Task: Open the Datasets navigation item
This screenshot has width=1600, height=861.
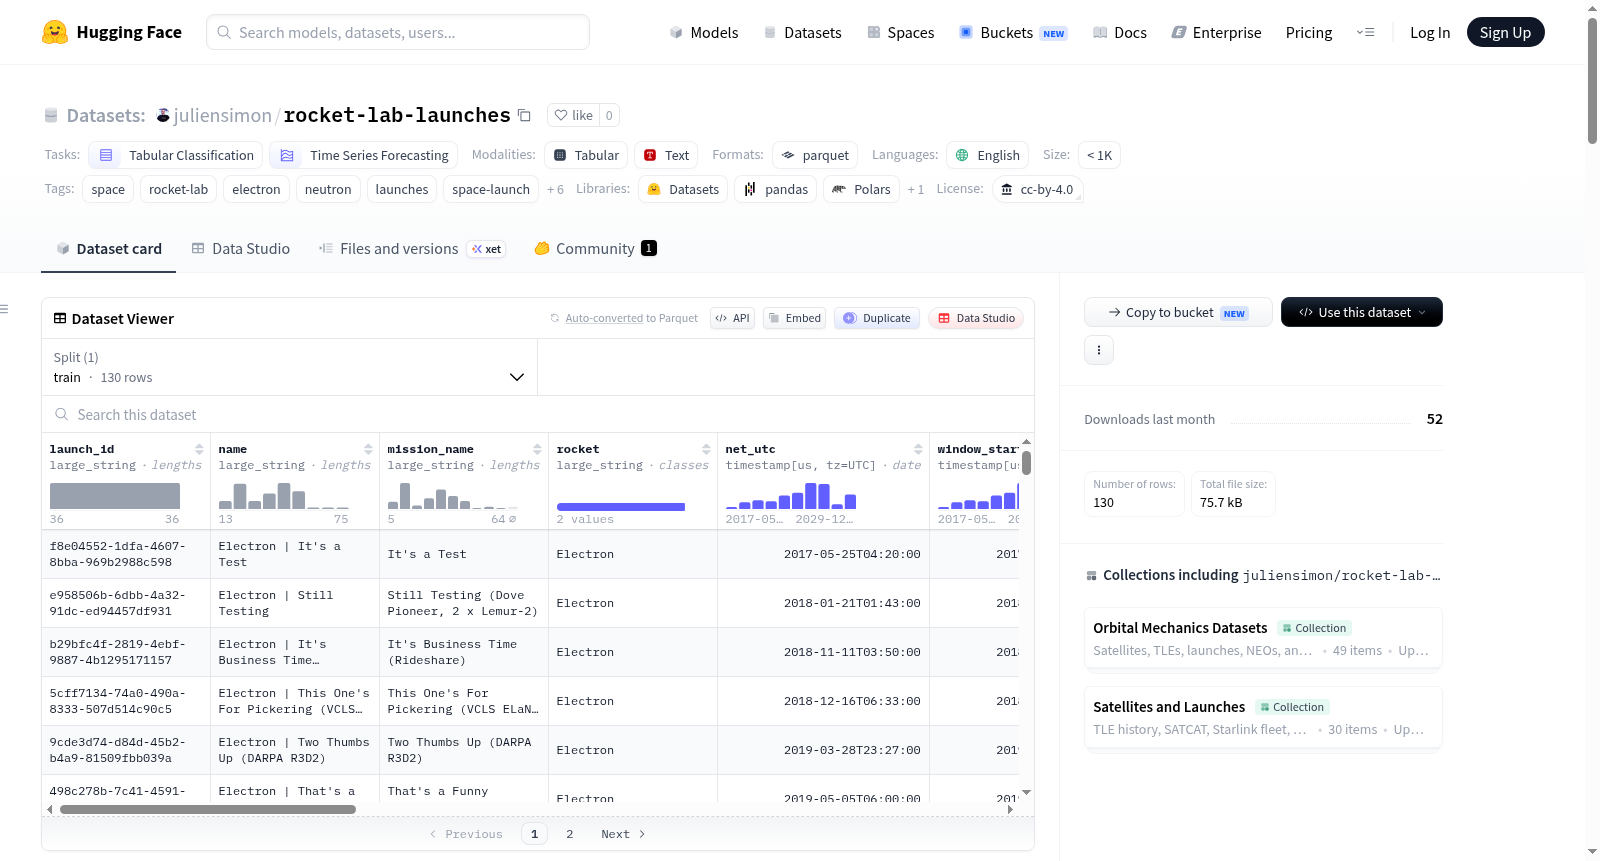Action: point(803,33)
